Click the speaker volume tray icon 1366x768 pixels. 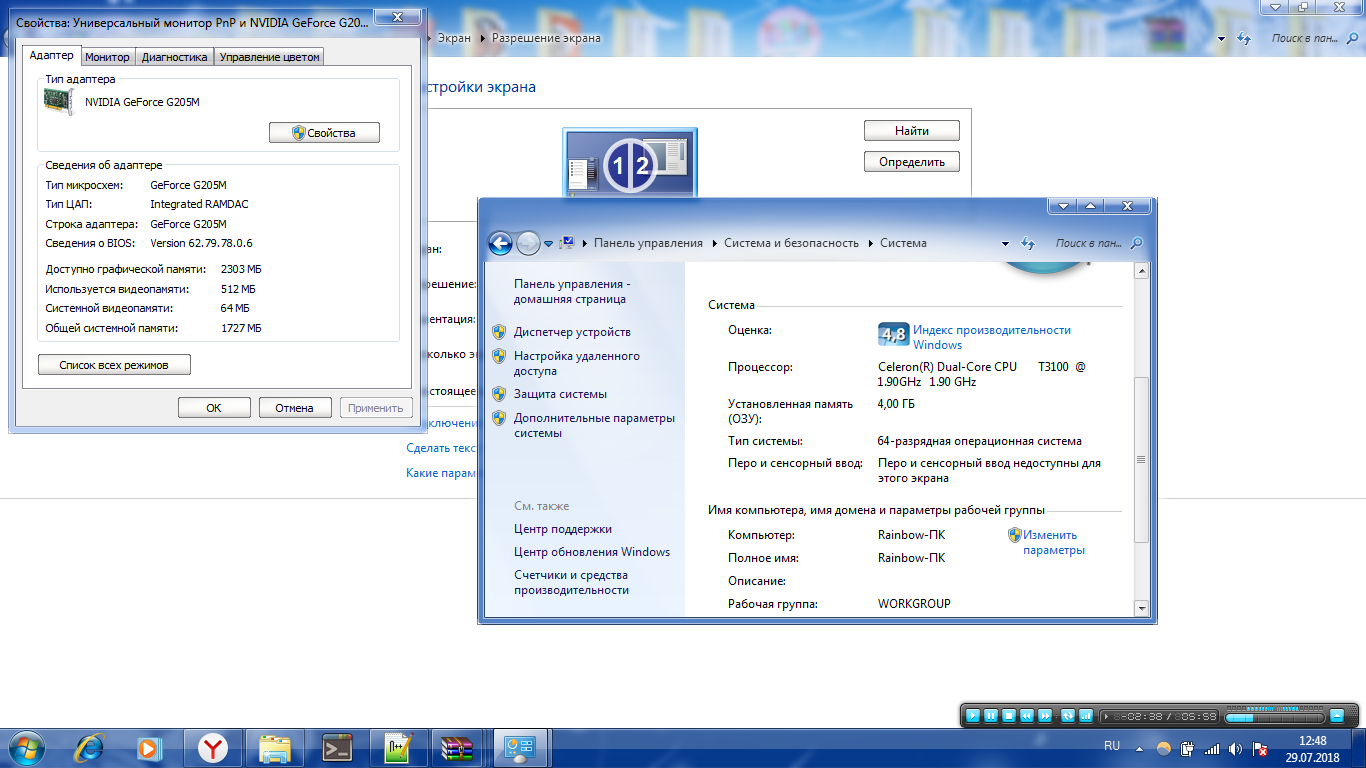(1236, 748)
